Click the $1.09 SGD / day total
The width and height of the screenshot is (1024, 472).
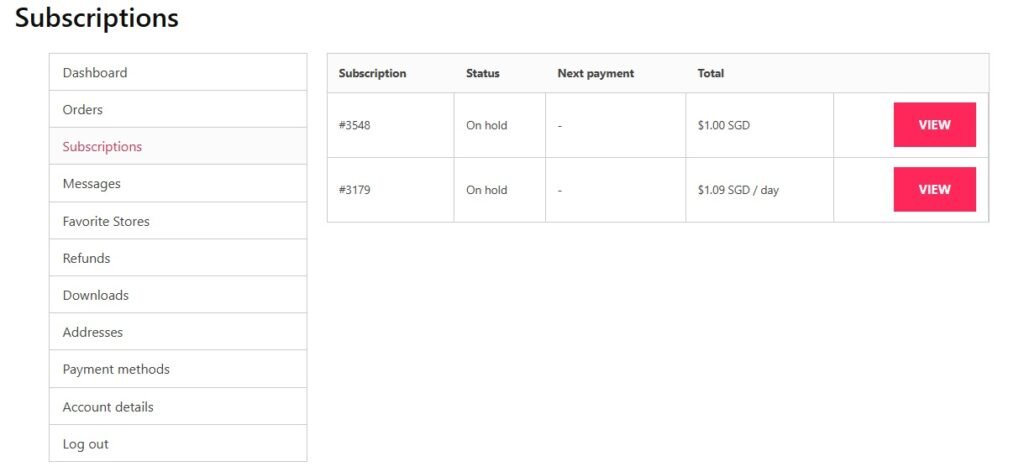738,190
